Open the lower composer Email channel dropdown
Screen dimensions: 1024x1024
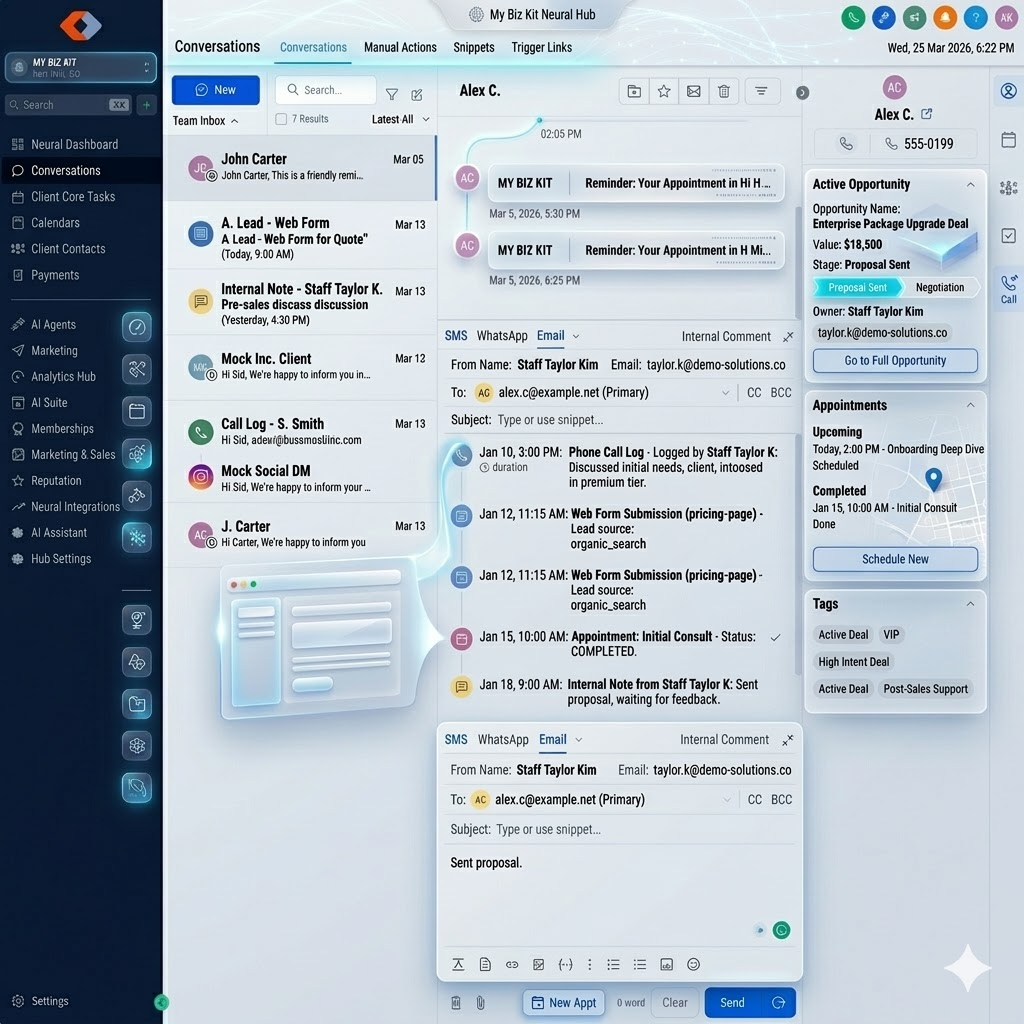click(579, 740)
